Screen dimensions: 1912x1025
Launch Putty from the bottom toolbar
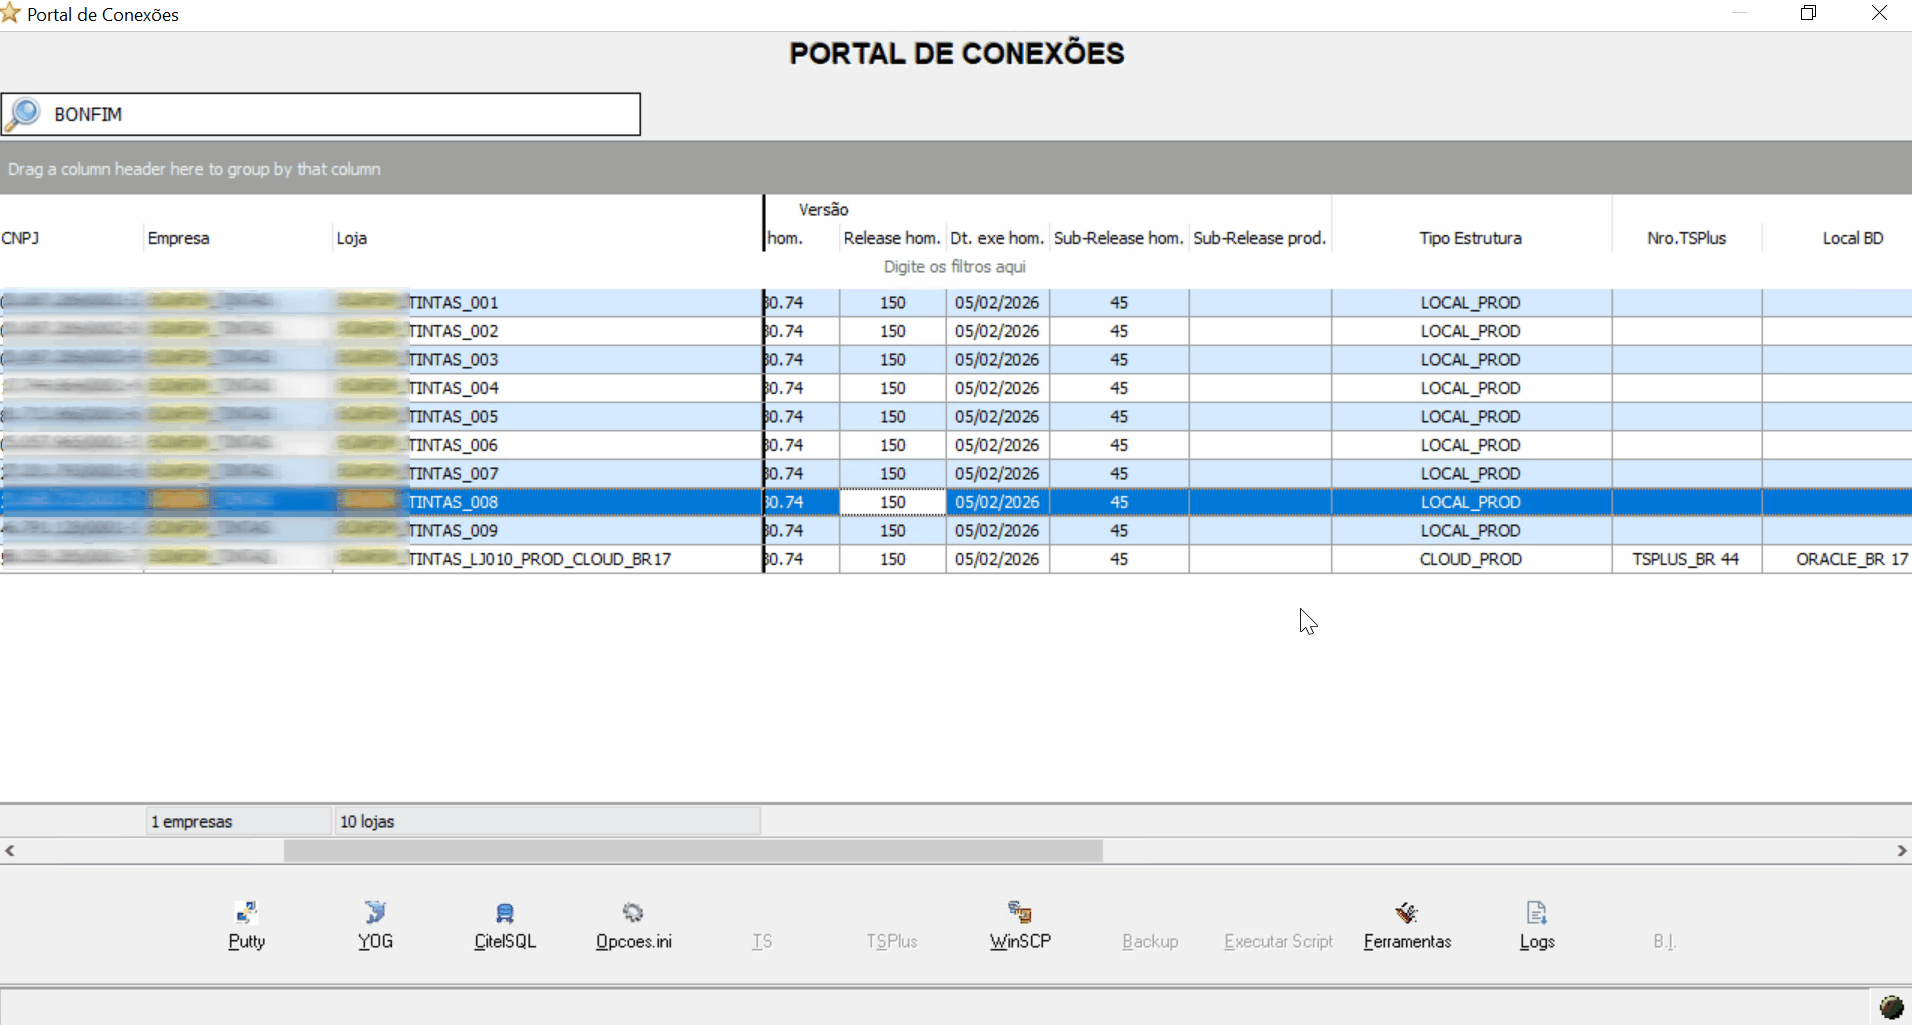[x=246, y=925]
